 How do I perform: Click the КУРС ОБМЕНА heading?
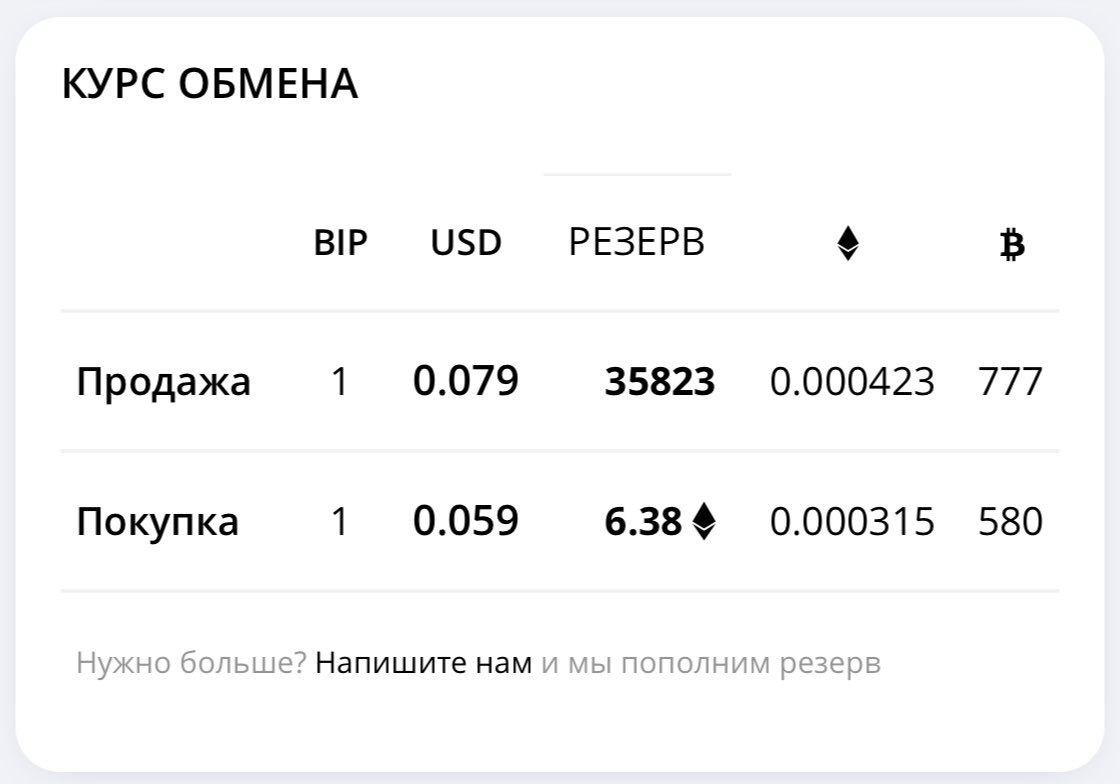click(x=210, y=84)
